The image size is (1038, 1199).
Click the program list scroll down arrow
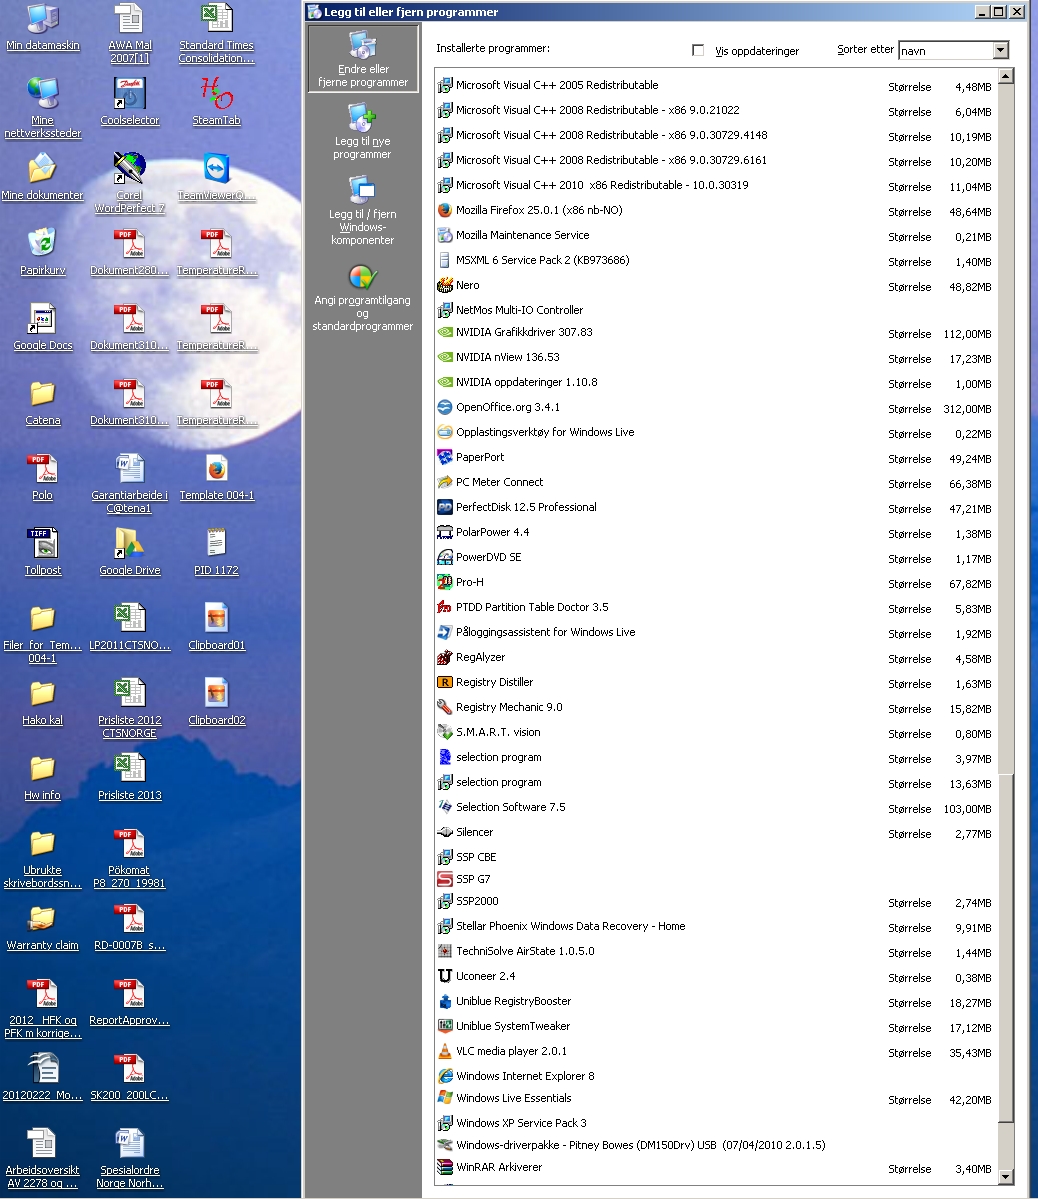pyautogui.click(x=1006, y=1177)
